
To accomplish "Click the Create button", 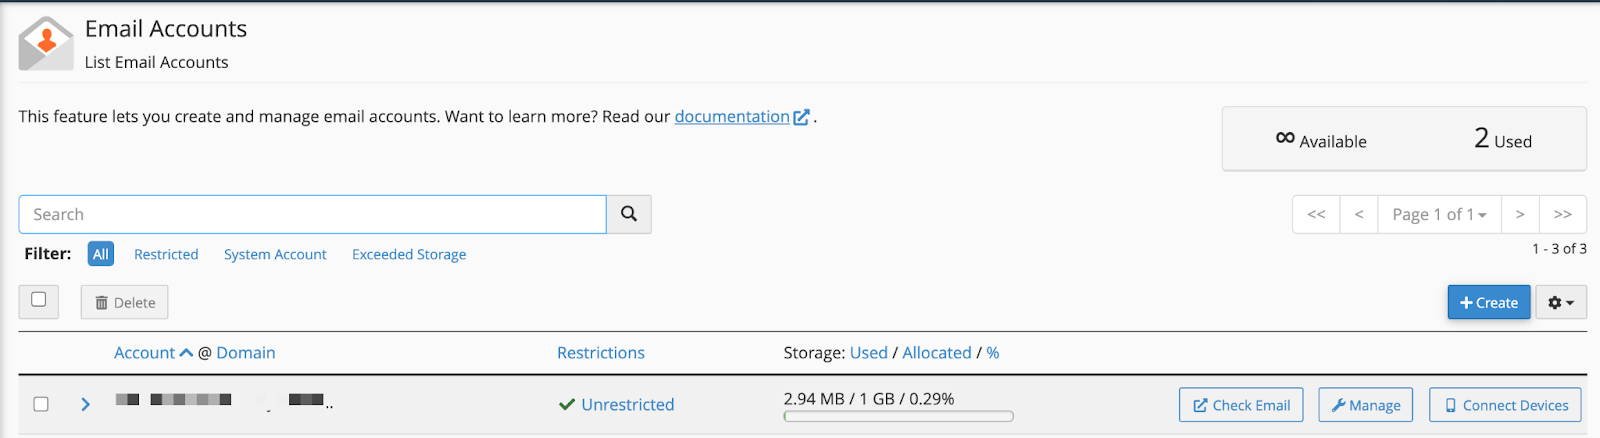I will pos(1489,302).
